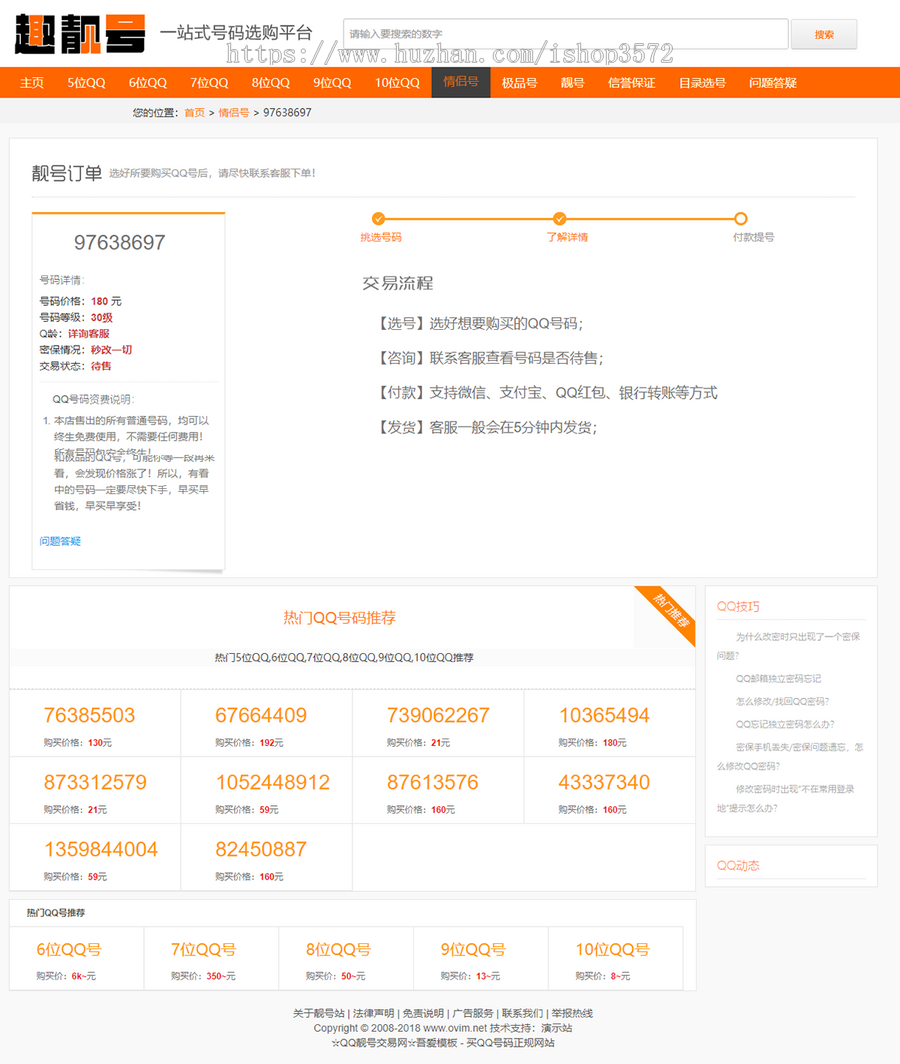Click the 挑选号码 checkmark step icon
Viewport: 900px width, 1064px height.
coord(379,219)
